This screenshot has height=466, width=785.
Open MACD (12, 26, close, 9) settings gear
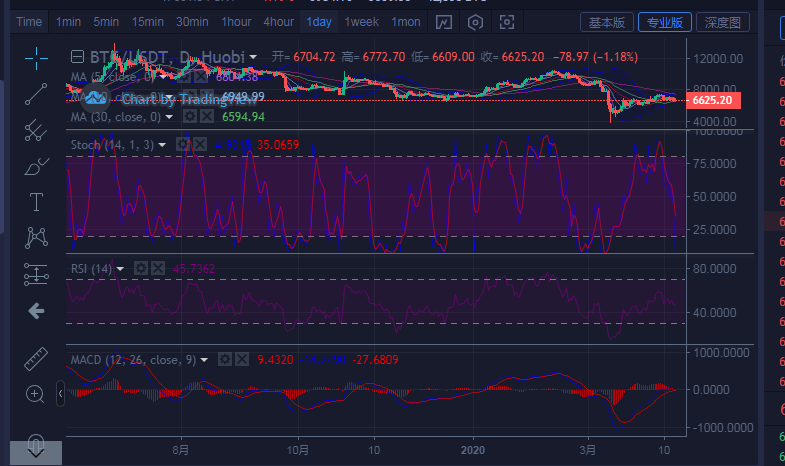click(x=225, y=359)
